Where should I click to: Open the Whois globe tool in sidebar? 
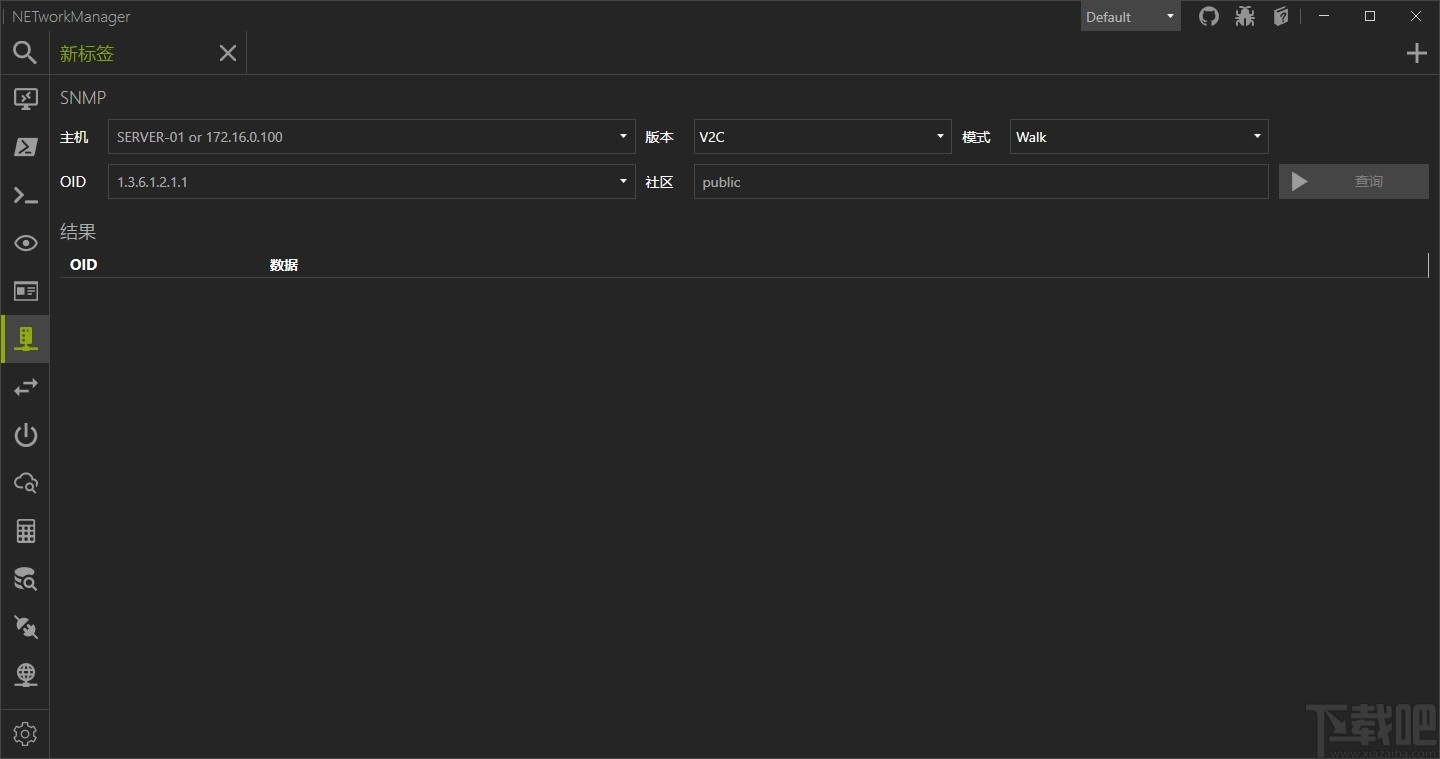pos(25,675)
